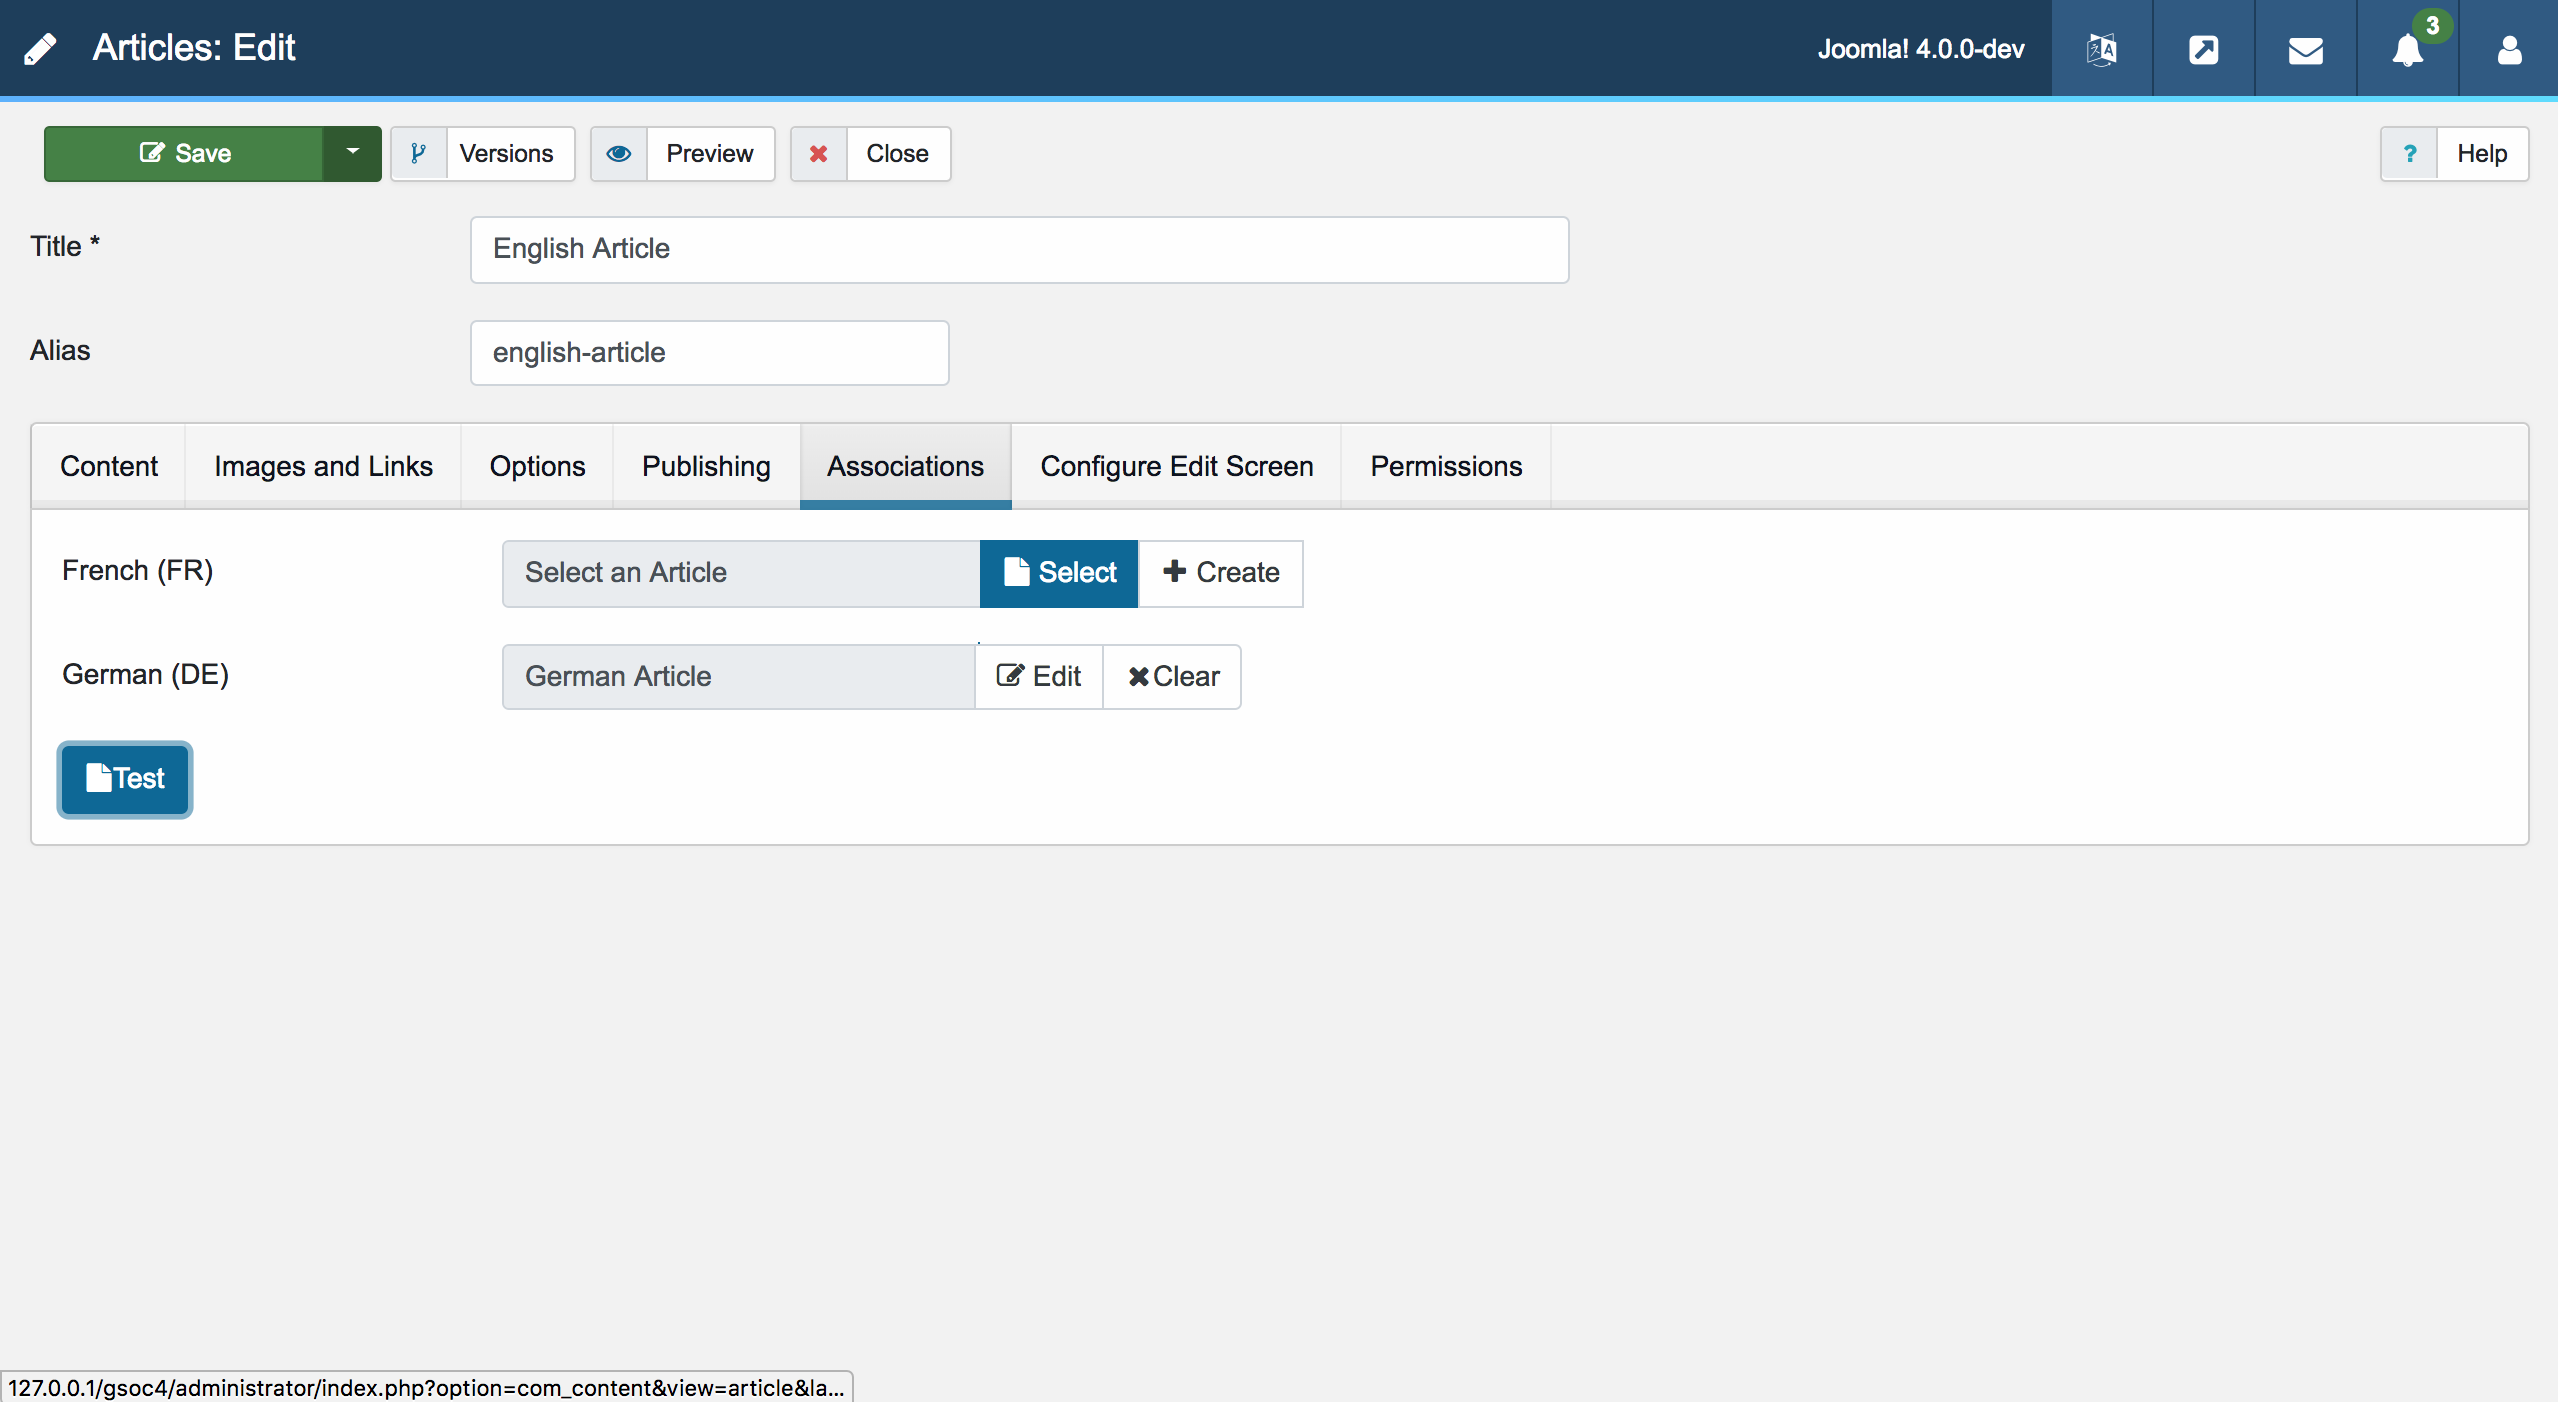This screenshot has width=2558, height=1402.
Task: Open the Permissions tab
Action: 1445,466
